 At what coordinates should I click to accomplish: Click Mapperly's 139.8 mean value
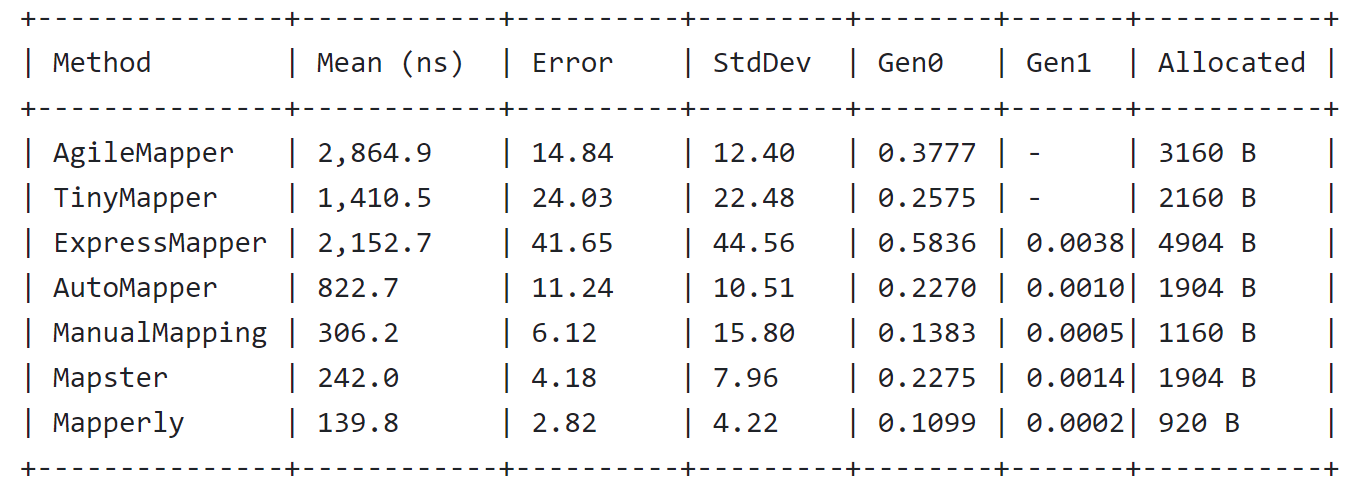pyautogui.click(x=358, y=424)
